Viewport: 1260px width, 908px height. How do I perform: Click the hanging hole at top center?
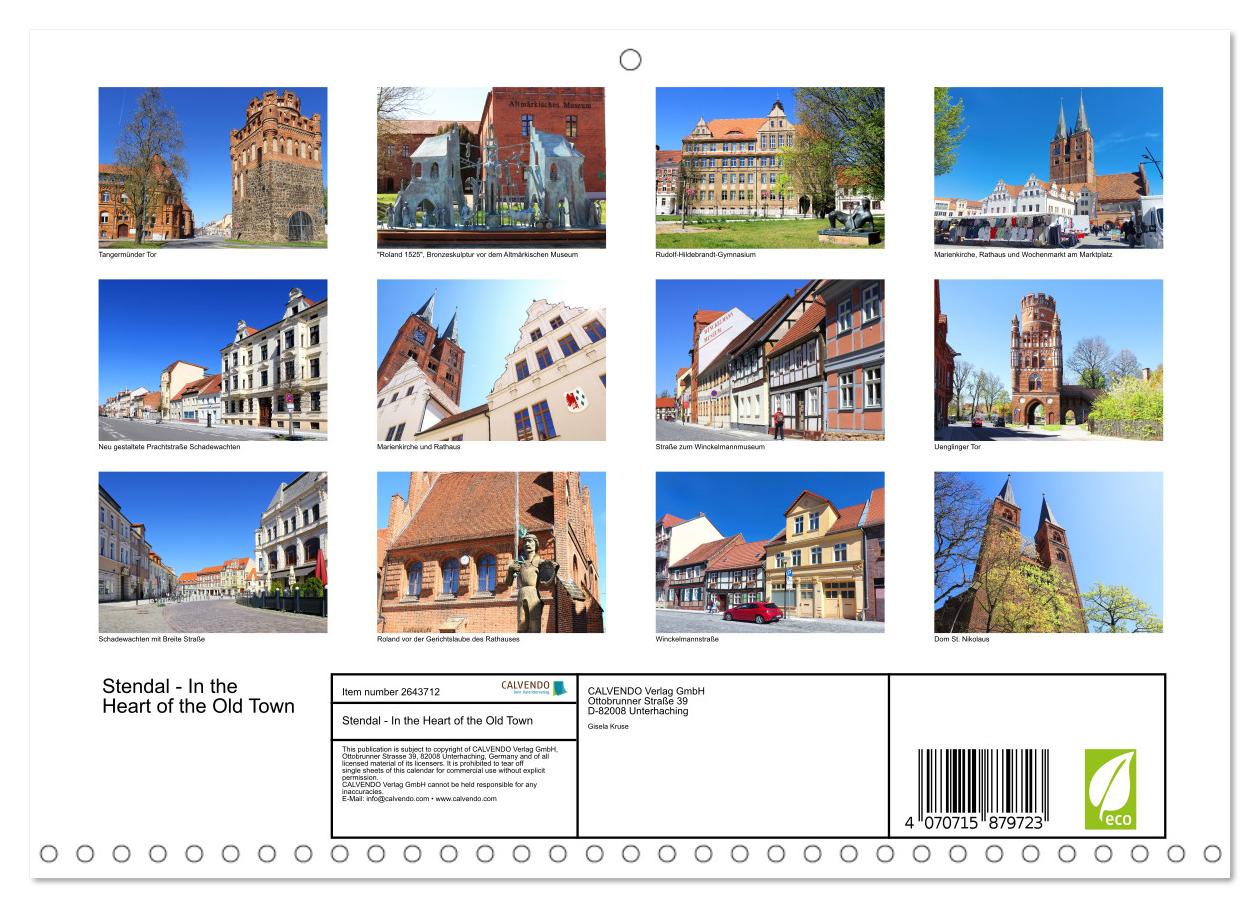(x=630, y=60)
